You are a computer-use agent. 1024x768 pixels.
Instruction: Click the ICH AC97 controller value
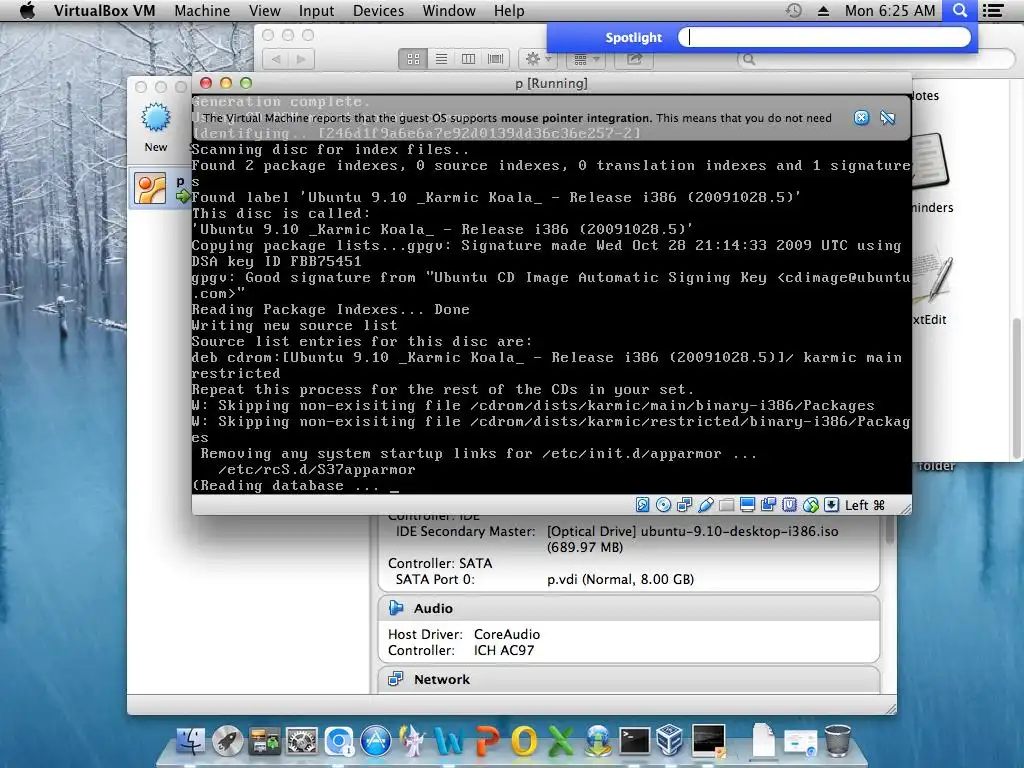504,650
